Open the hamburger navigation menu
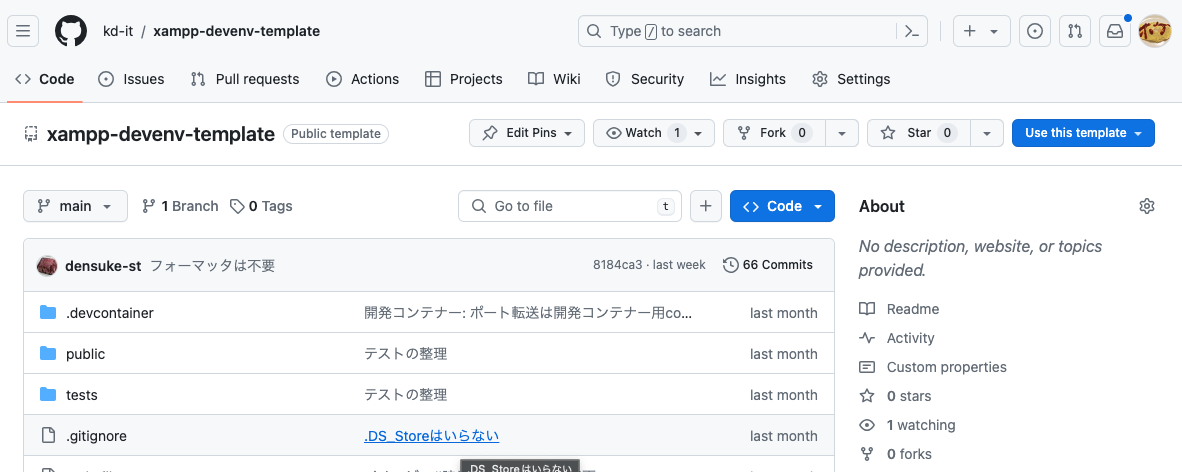This screenshot has width=1182, height=472. 23,31
